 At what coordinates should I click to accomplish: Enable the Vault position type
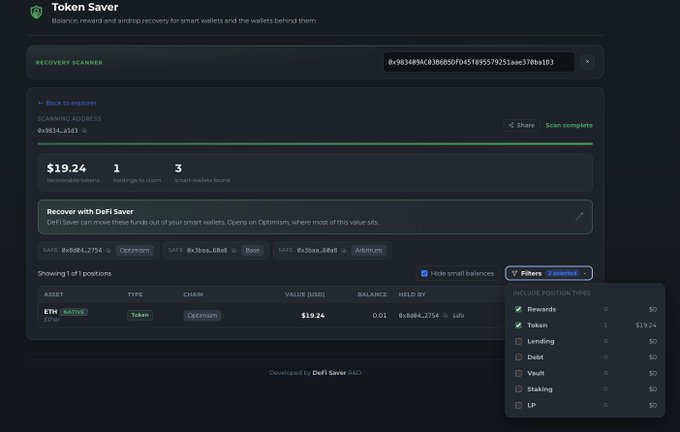click(x=518, y=373)
